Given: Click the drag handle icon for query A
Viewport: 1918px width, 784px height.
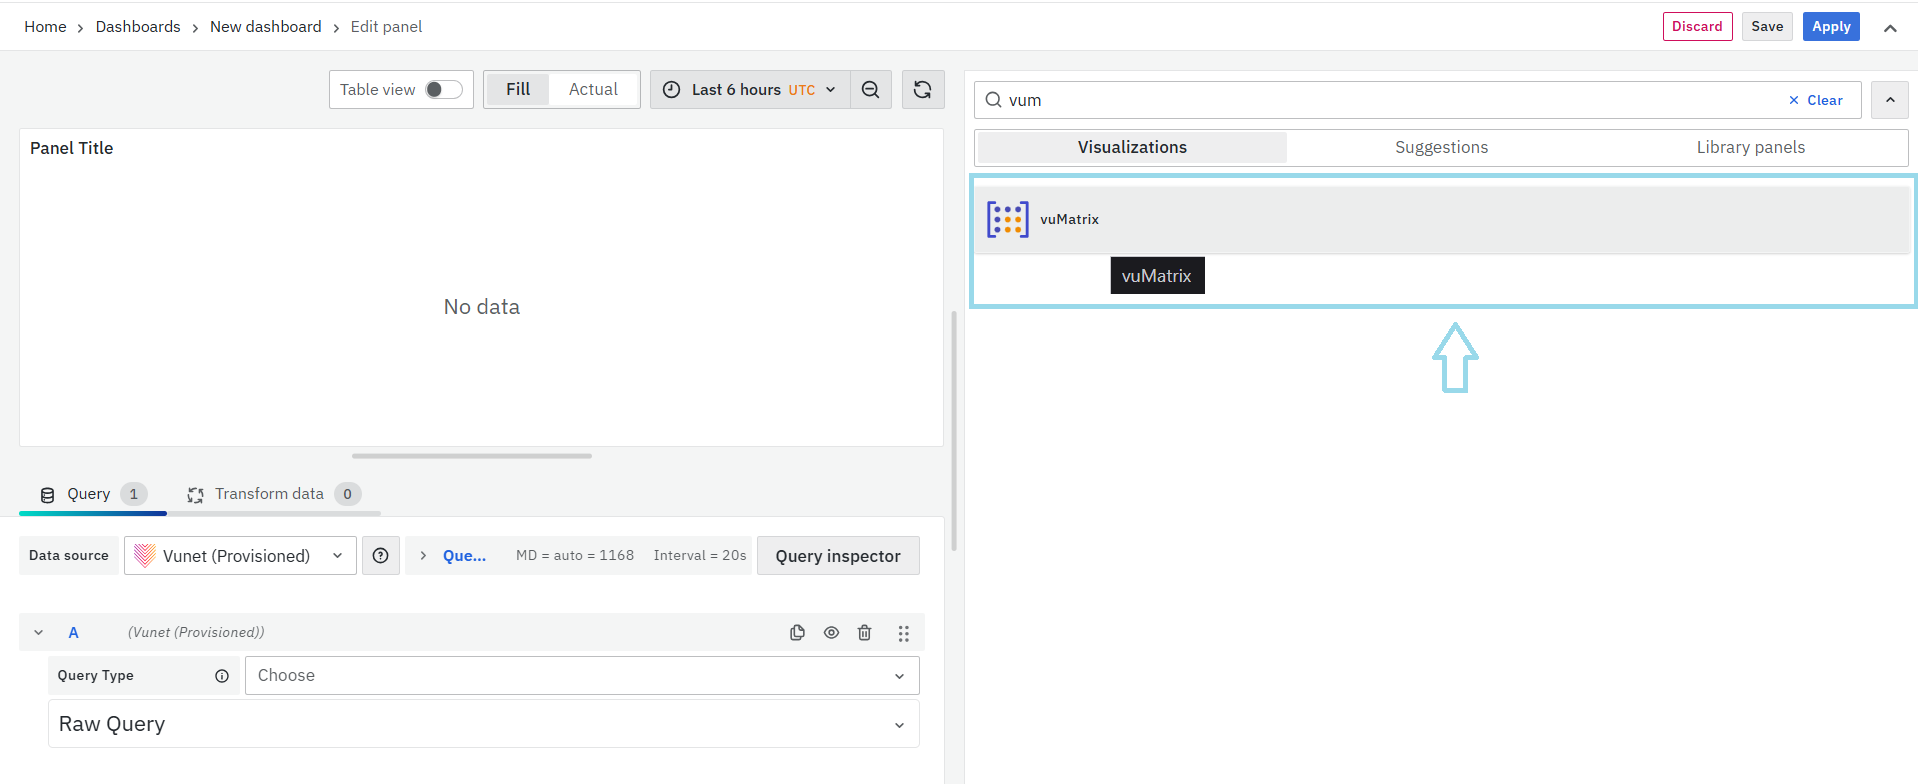Looking at the screenshot, I should [x=903, y=633].
